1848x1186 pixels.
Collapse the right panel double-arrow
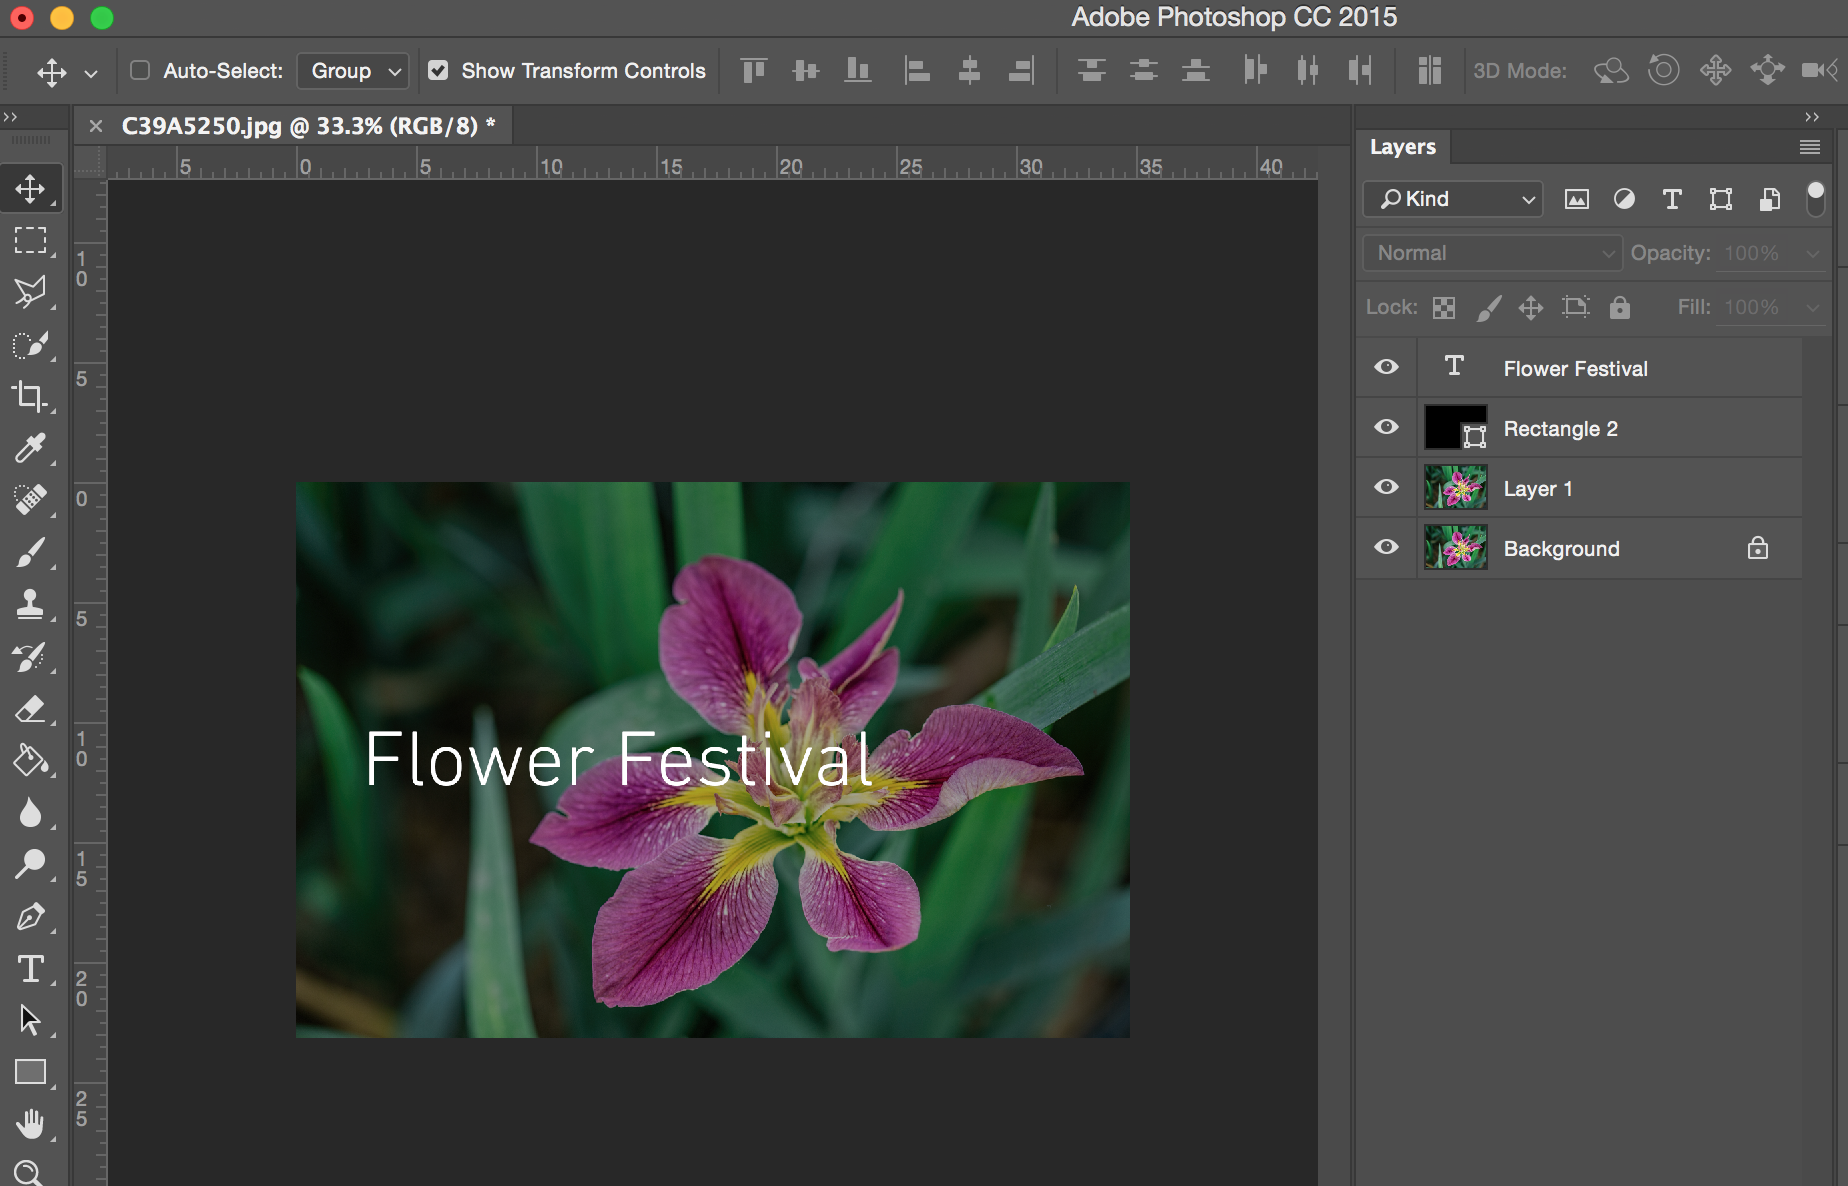click(1812, 117)
